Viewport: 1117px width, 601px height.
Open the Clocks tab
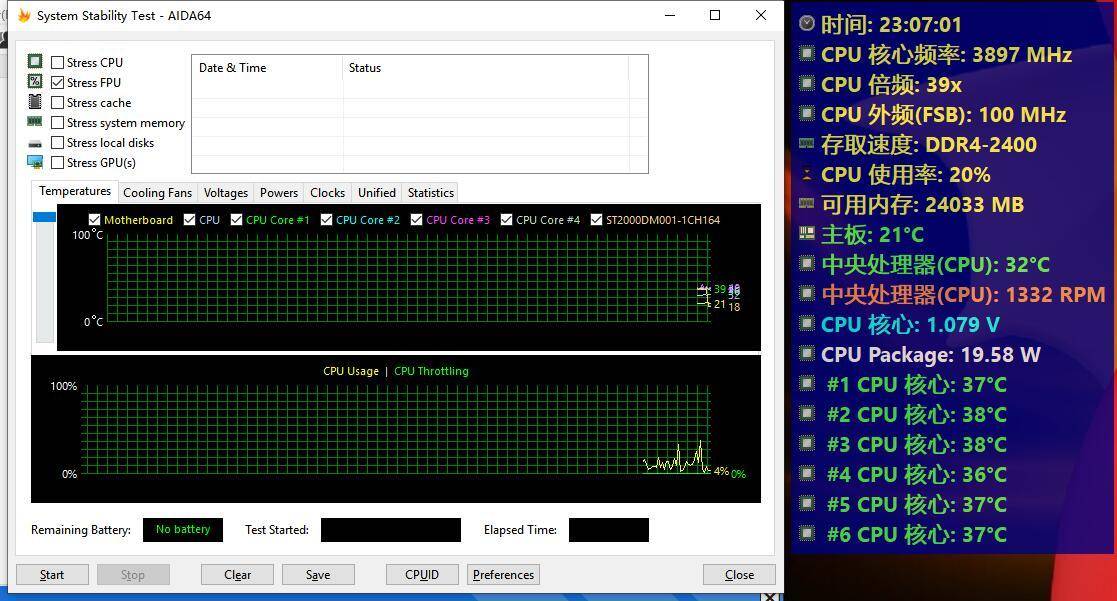[328, 192]
